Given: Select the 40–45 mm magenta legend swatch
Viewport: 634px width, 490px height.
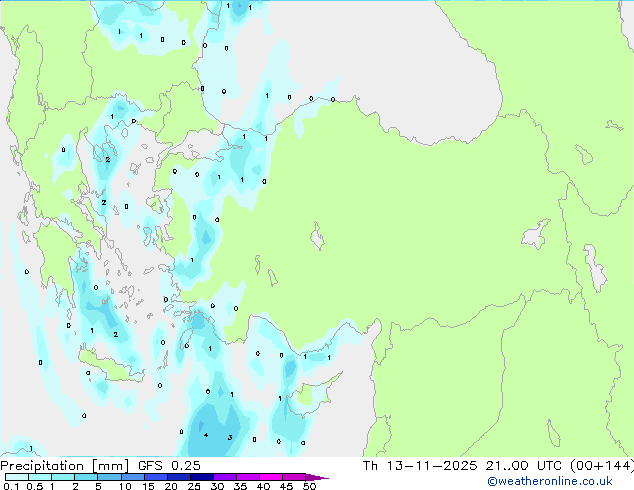Looking at the screenshot, I should (271, 477).
